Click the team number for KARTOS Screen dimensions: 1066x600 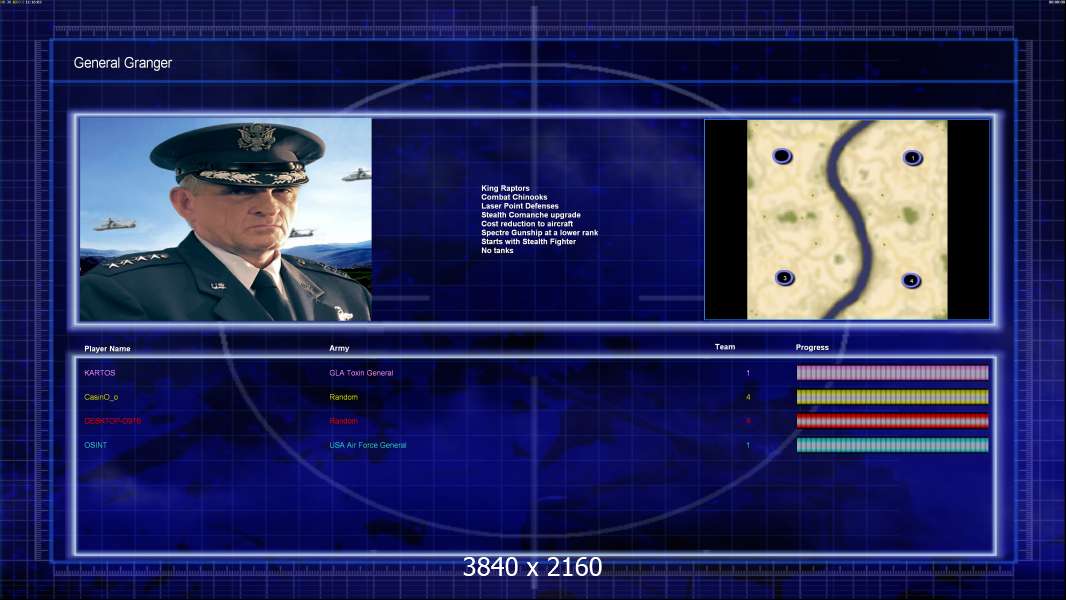point(748,373)
